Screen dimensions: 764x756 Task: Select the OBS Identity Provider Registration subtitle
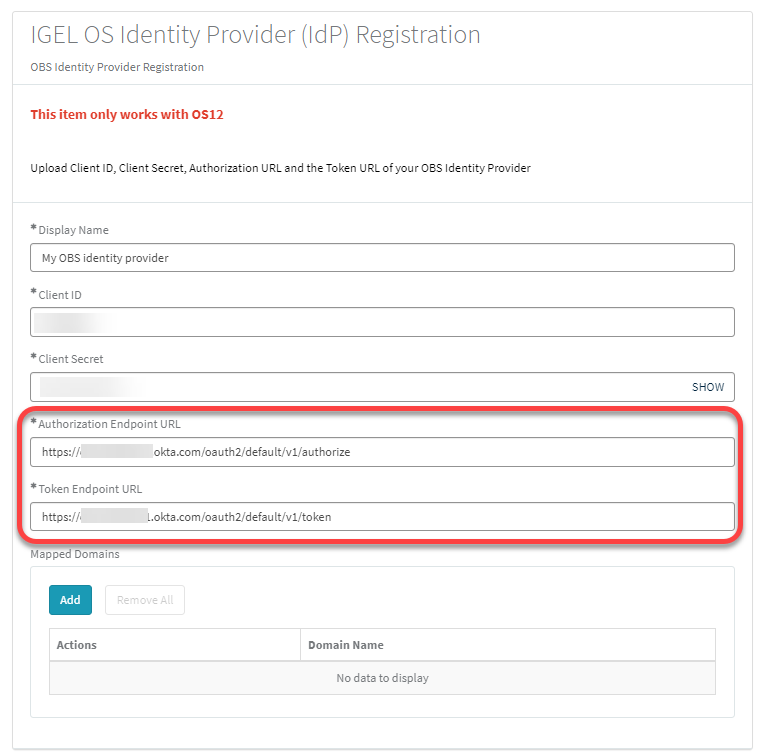(x=117, y=68)
